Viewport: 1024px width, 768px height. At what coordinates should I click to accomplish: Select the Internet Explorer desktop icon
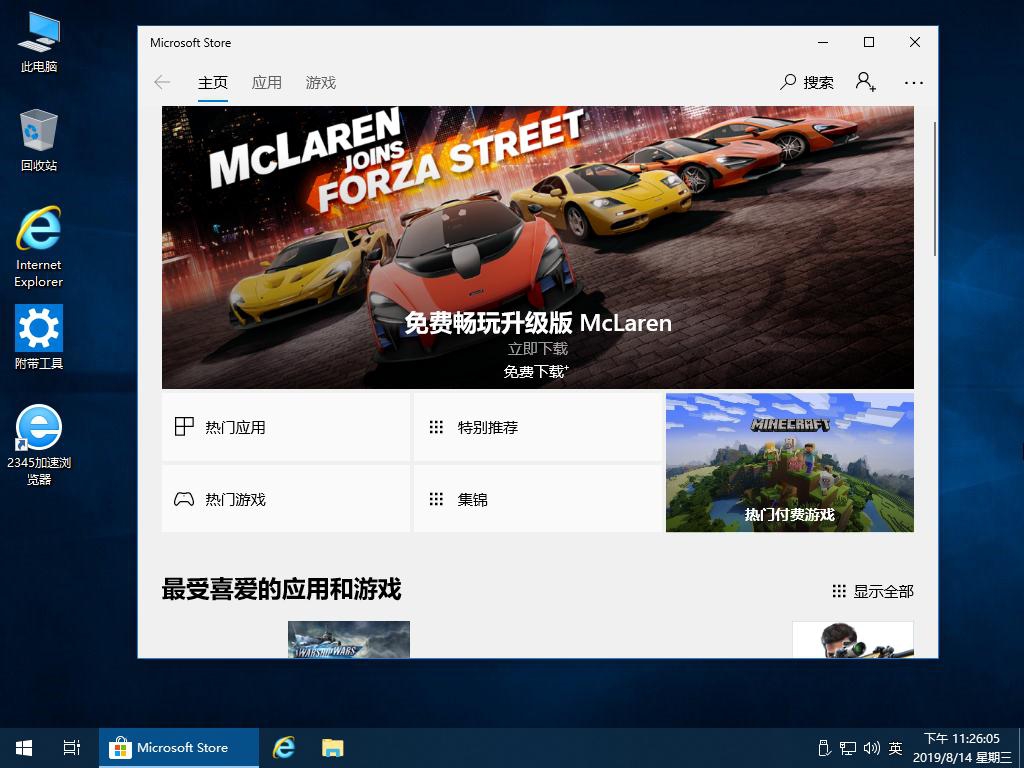click(x=39, y=247)
